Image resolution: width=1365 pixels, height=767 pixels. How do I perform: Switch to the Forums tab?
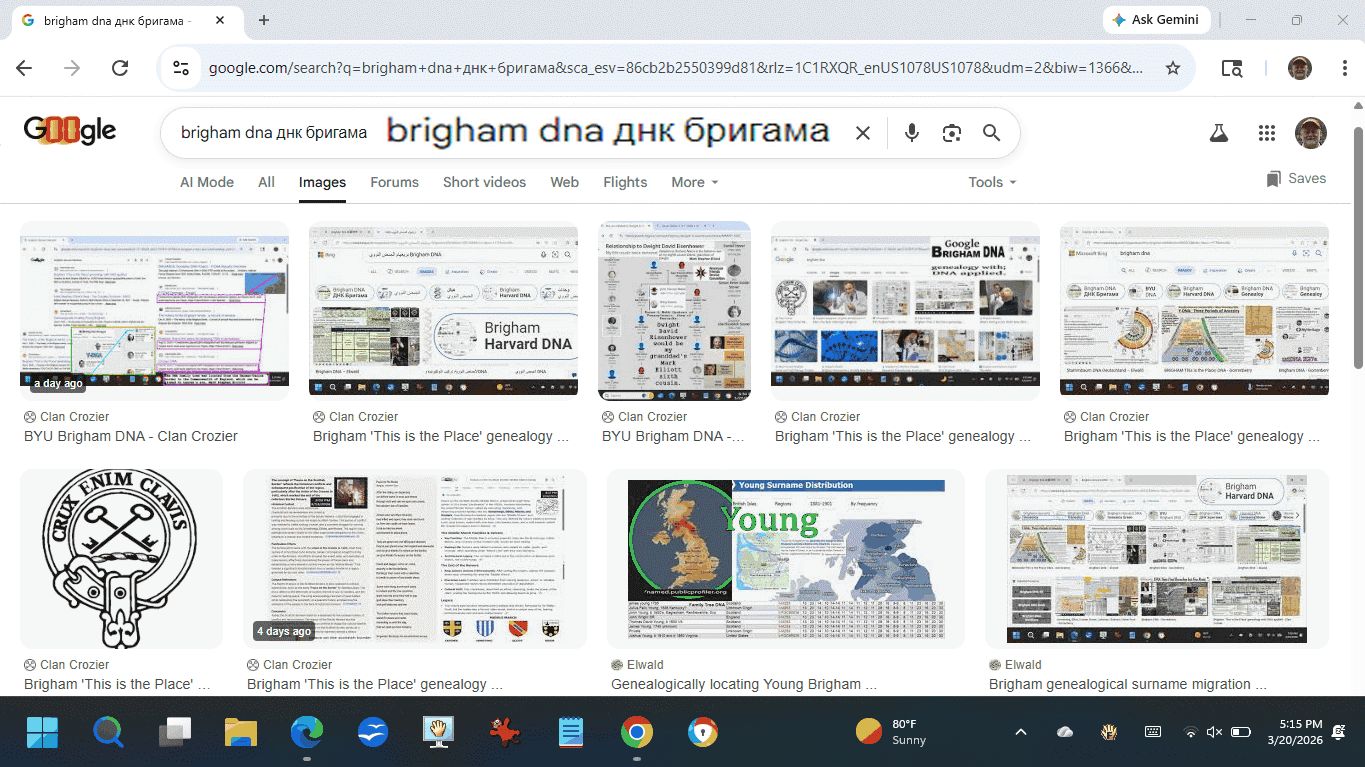(x=394, y=182)
